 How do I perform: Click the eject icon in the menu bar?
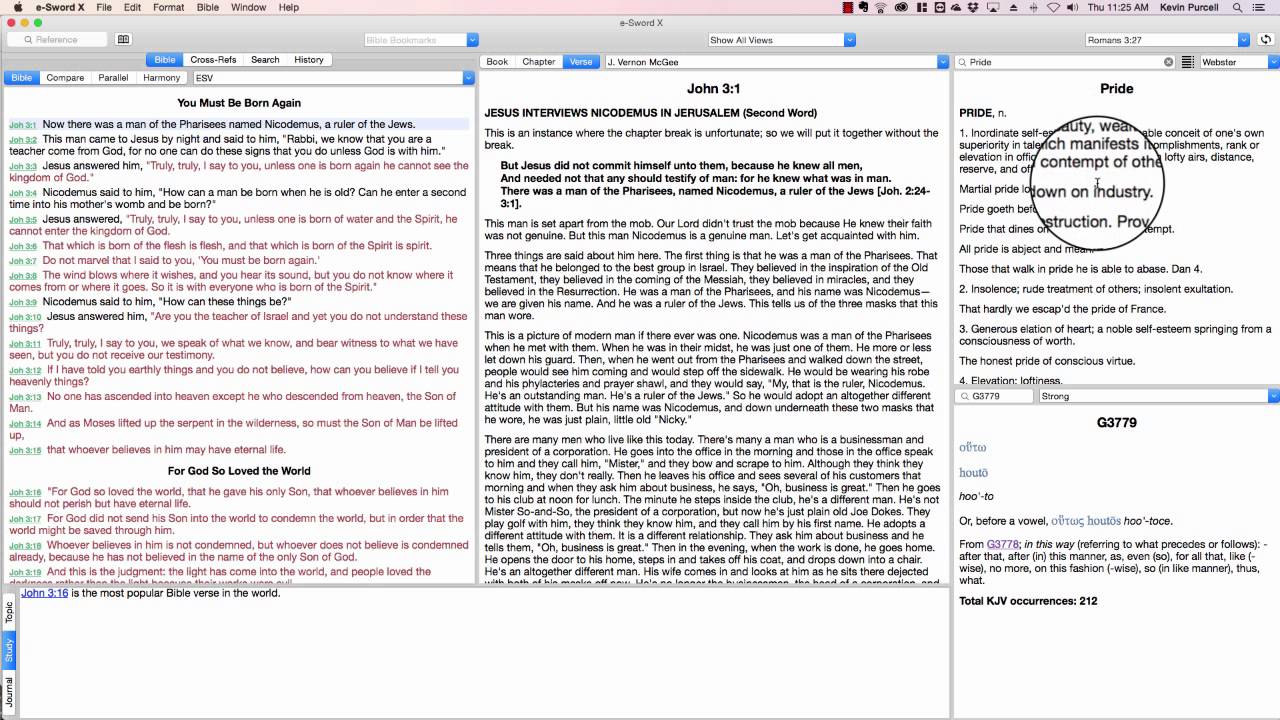point(1013,7)
